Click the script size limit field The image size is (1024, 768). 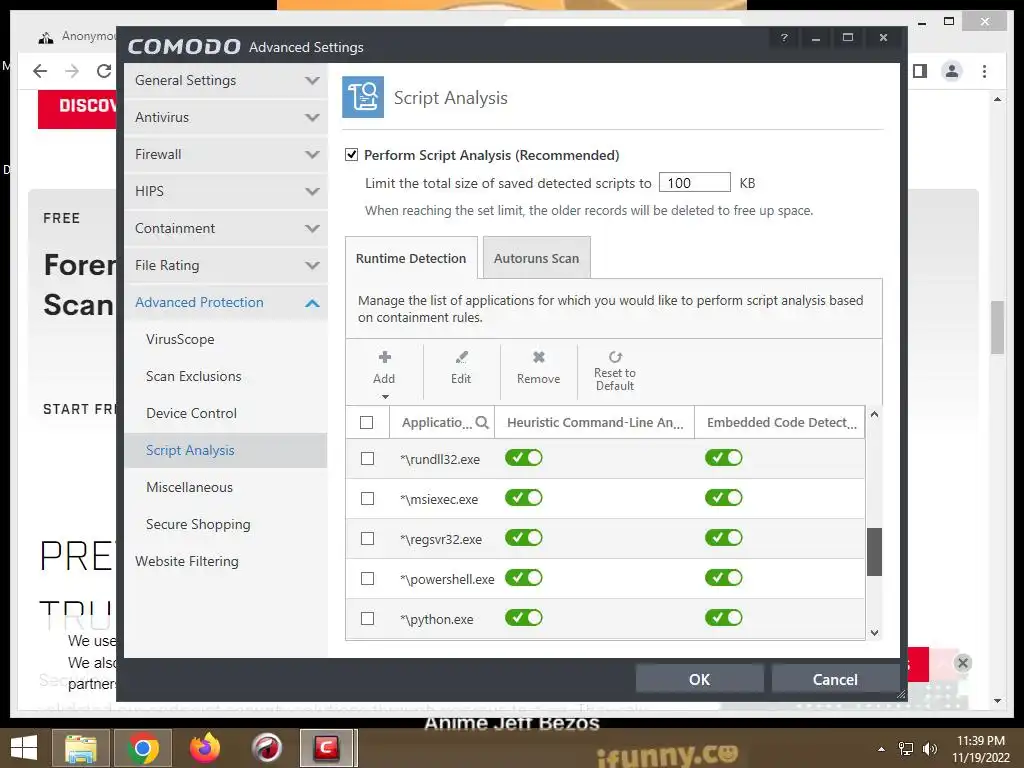pos(694,182)
